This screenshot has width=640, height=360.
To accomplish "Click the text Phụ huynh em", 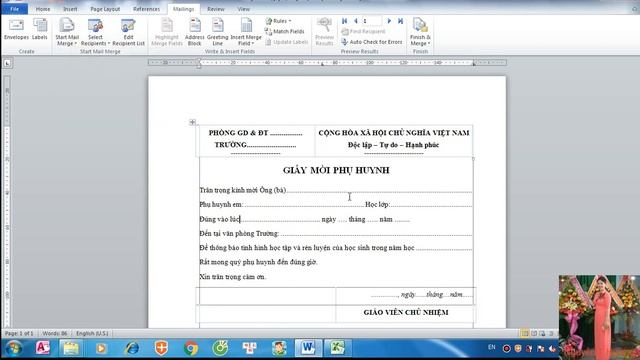I will 221,204.
